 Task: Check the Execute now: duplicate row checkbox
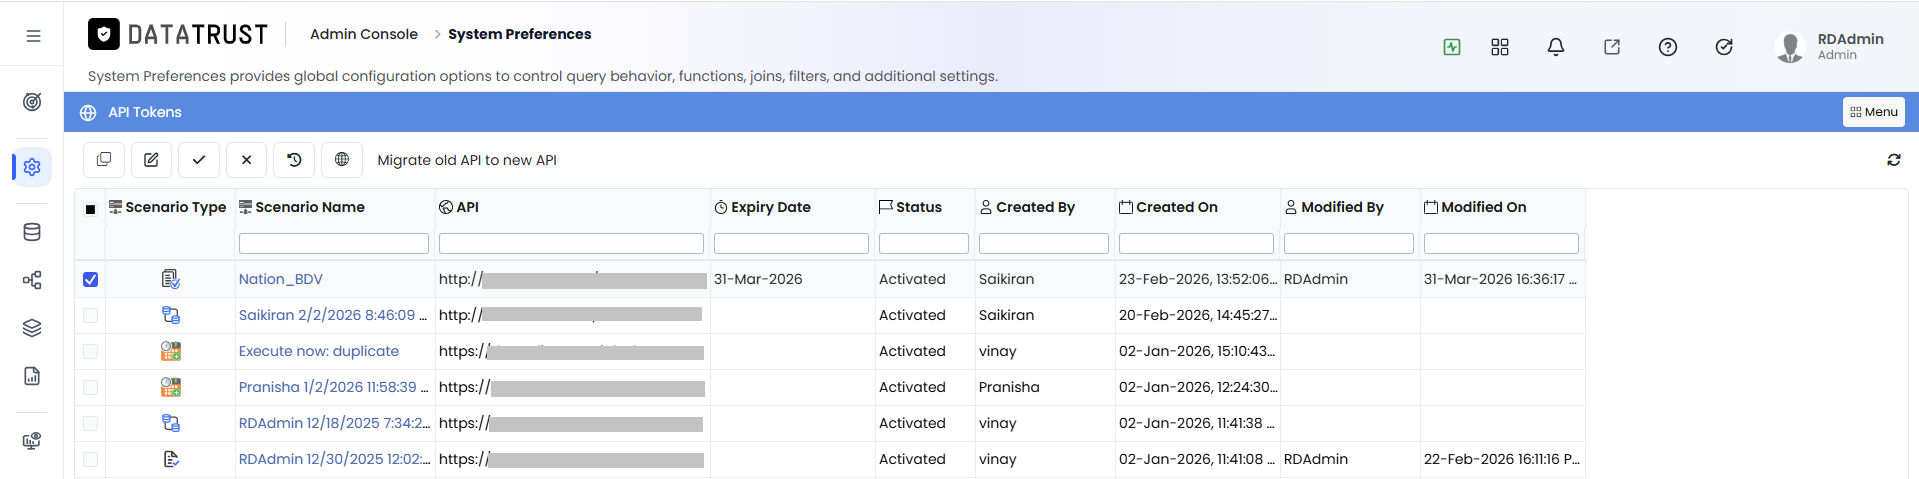coord(90,352)
